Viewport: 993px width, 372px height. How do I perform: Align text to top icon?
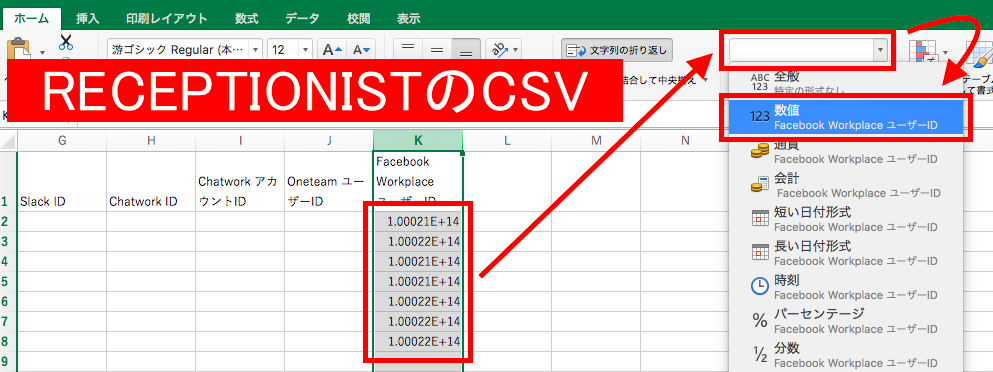[408, 48]
